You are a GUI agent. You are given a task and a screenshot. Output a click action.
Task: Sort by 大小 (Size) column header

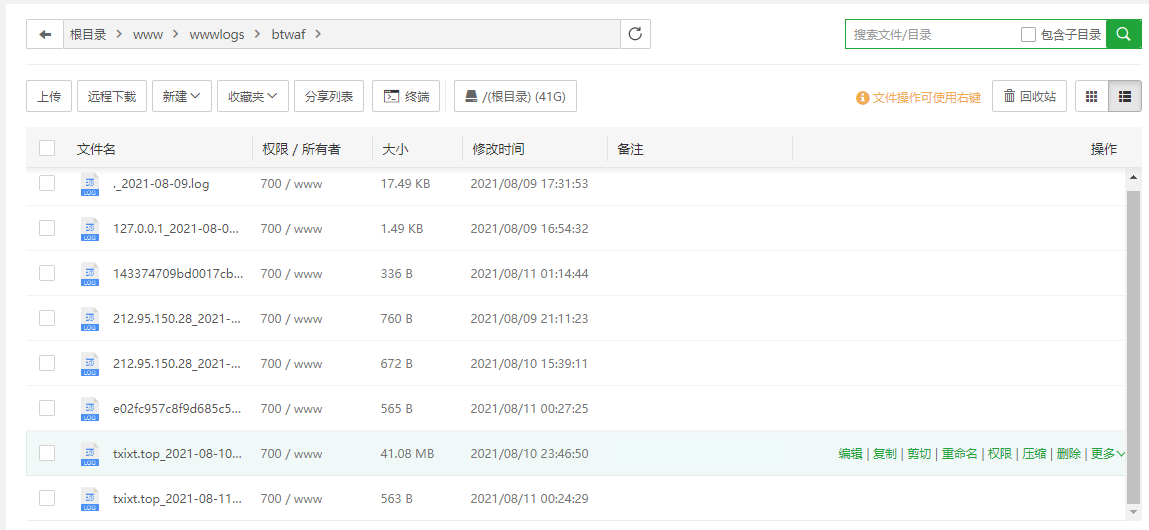tap(396, 149)
